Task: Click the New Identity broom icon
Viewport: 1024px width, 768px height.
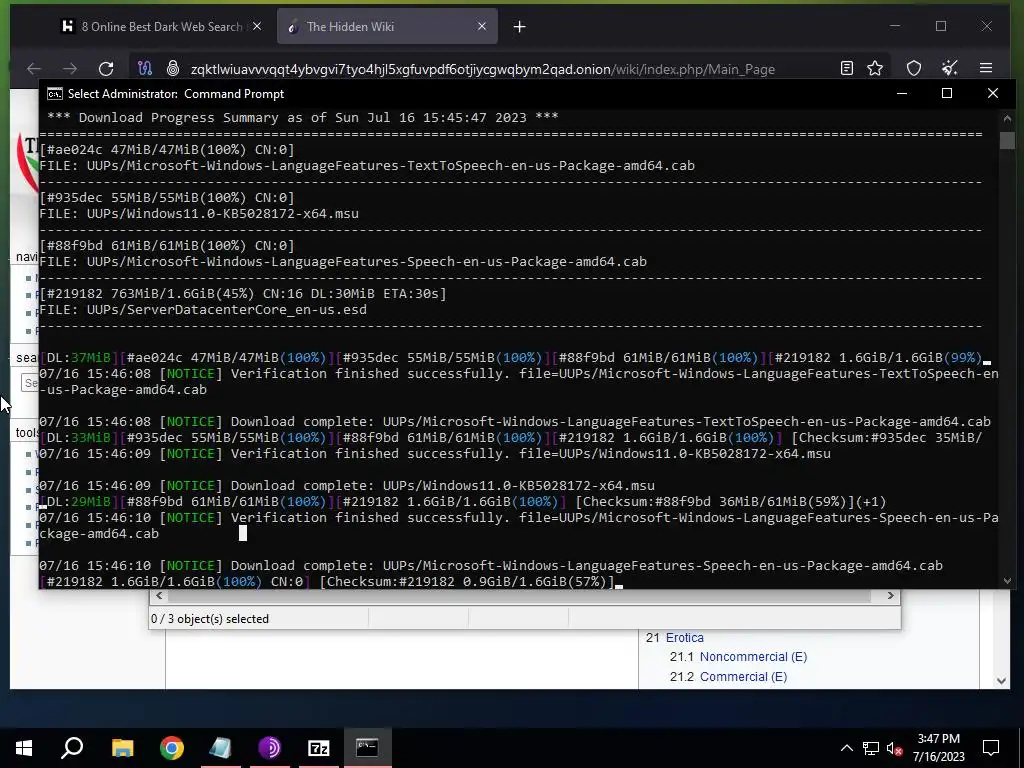Action: 950,68
